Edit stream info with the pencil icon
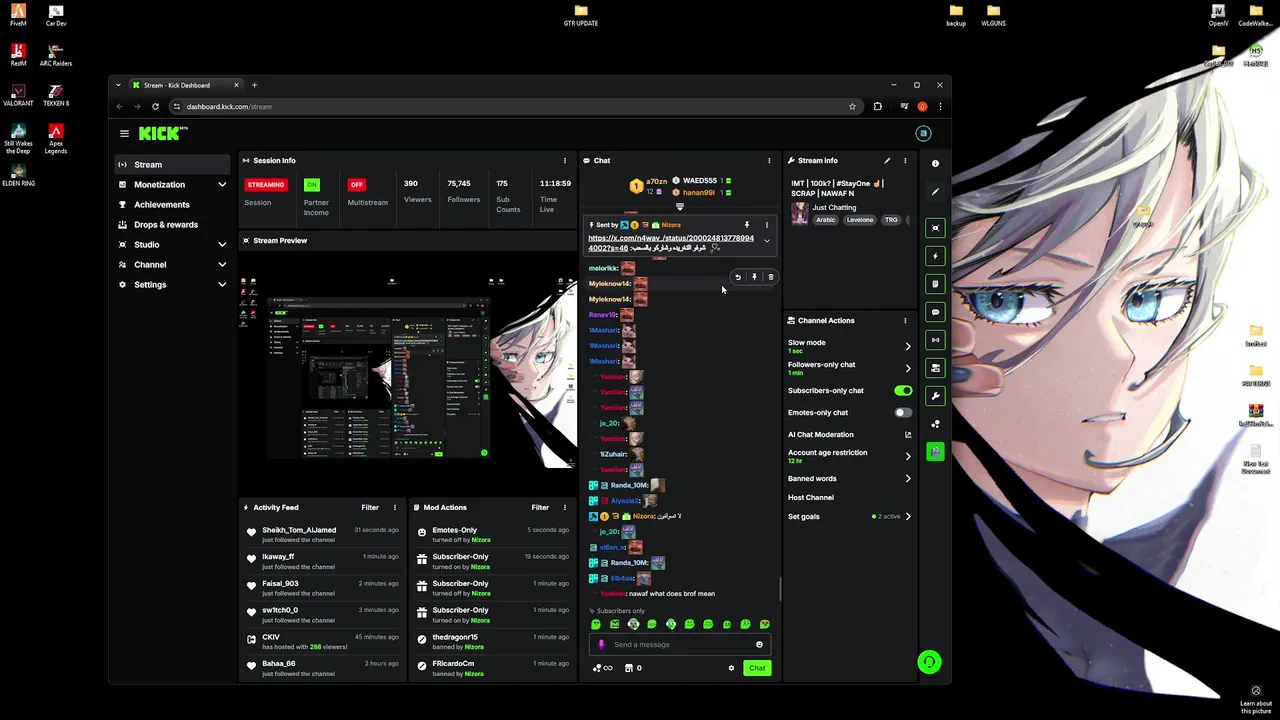The width and height of the screenshot is (1280, 720). point(887,160)
